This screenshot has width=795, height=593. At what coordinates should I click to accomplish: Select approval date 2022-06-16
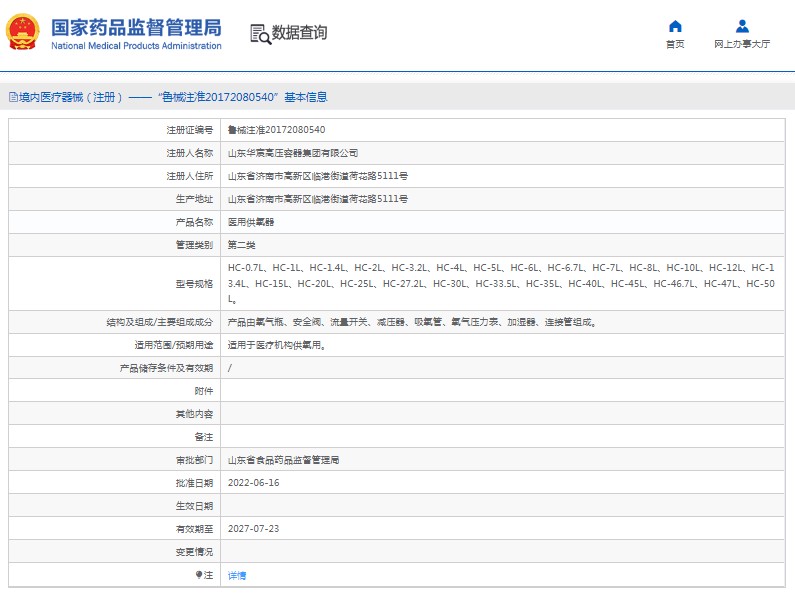[x=254, y=483]
